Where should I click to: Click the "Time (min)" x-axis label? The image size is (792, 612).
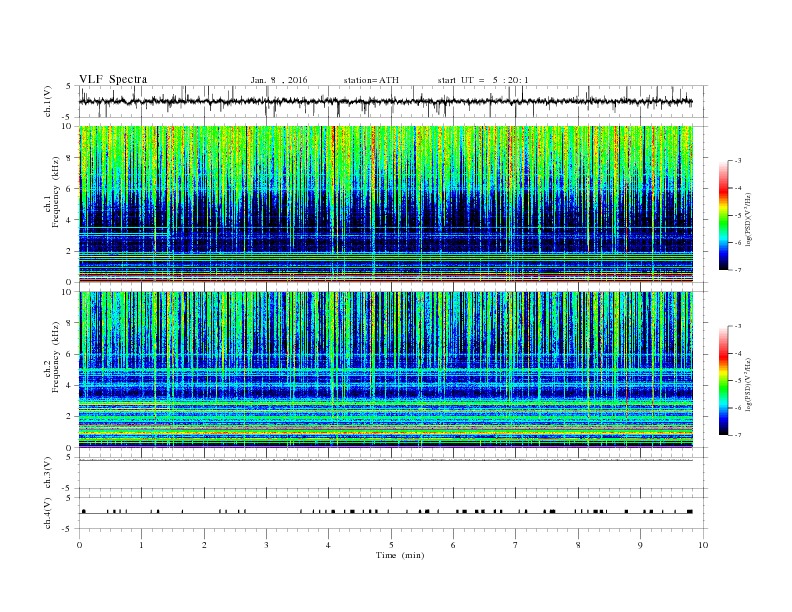click(x=400, y=555)
